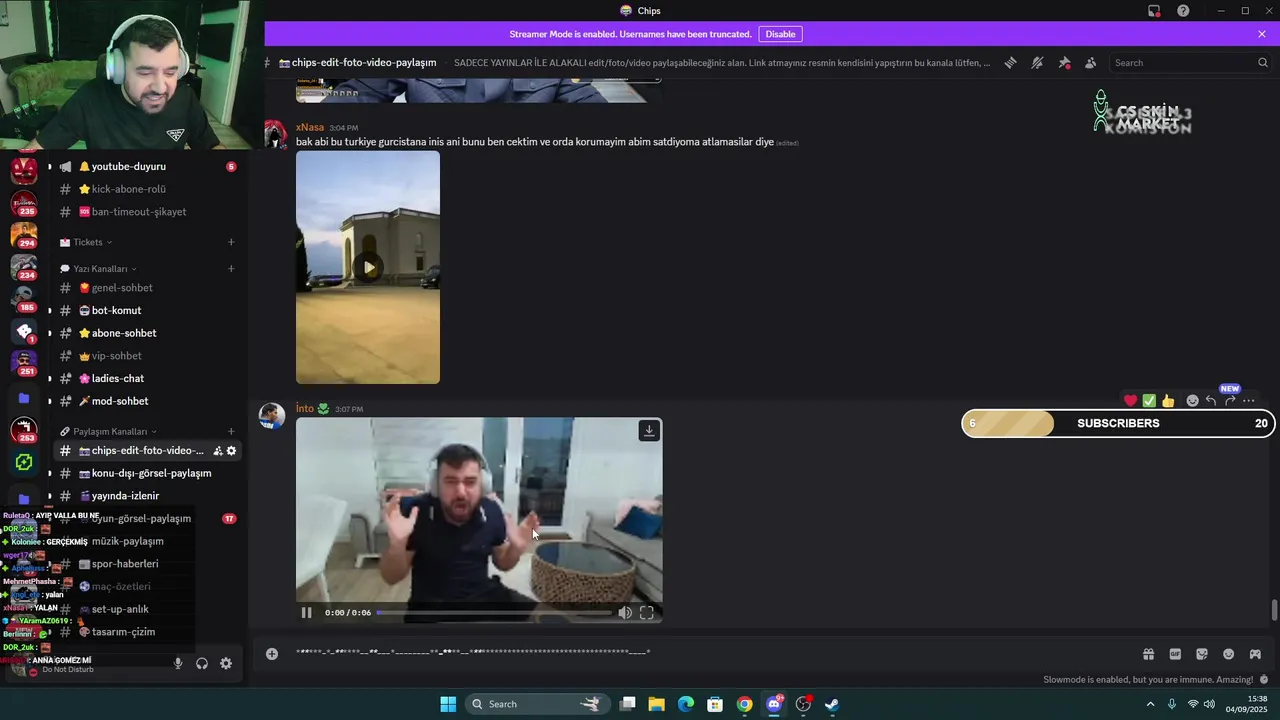Open the Activities game controller icon

1255,654
